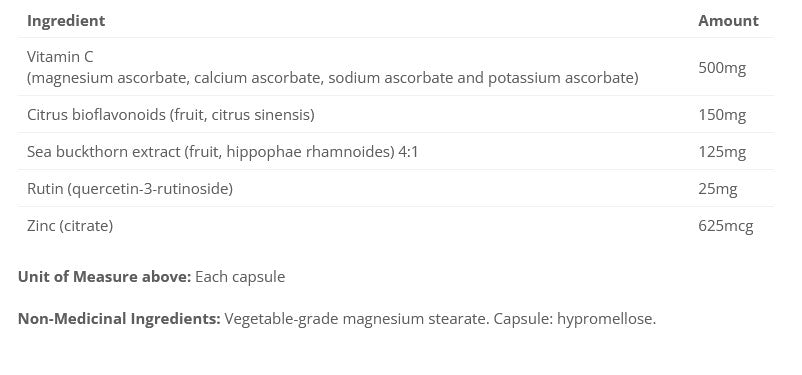Click the 4:1 ratio in sea buckthorn row
Image resolution: width=802 pixels, height=375 pixels.
[408, 152]
